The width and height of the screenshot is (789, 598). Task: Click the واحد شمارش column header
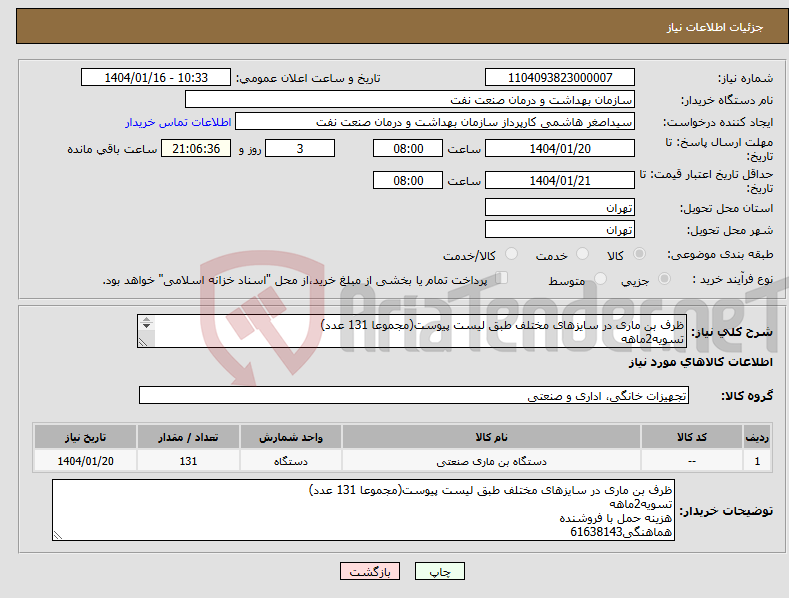291,437
